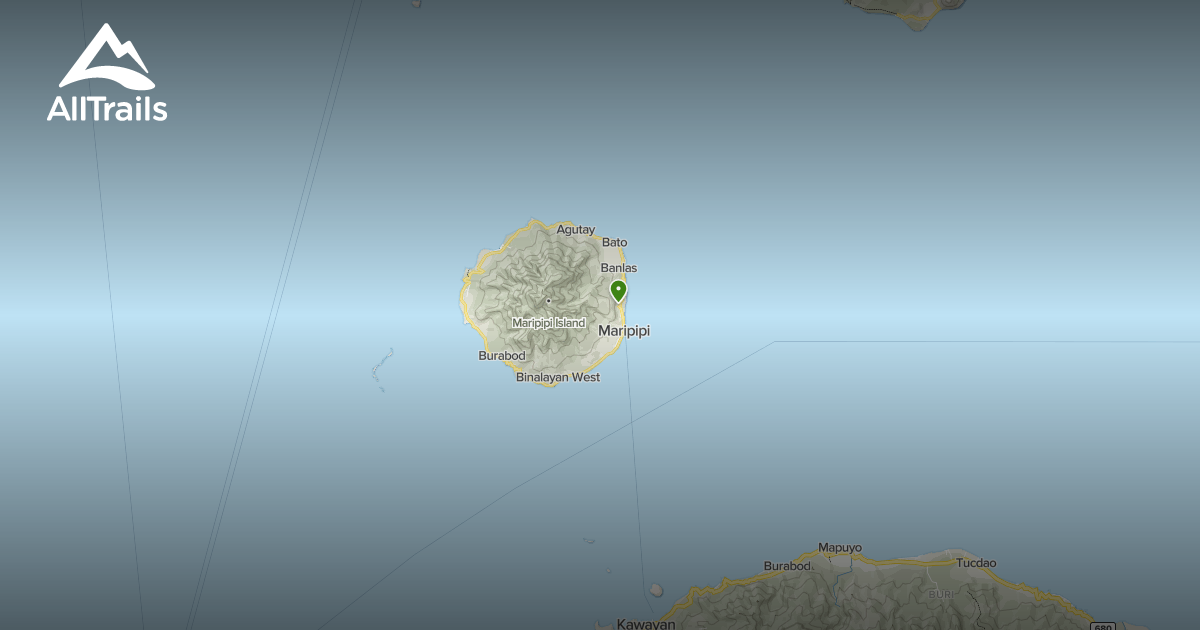Select the Tucdao place label
The image size is (1200, 630).
976,563
